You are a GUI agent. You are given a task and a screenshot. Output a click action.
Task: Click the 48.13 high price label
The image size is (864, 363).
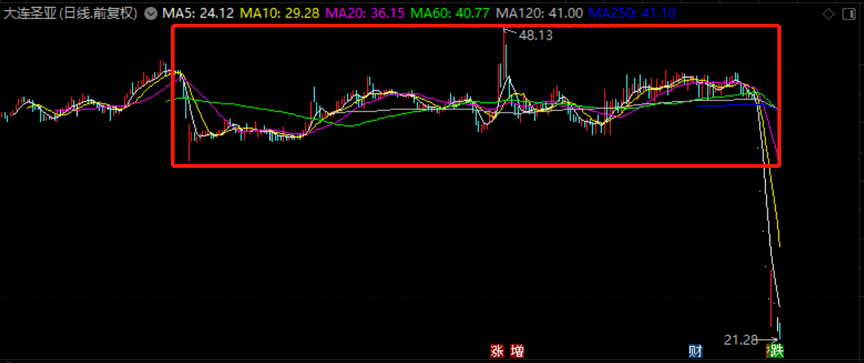535,36
